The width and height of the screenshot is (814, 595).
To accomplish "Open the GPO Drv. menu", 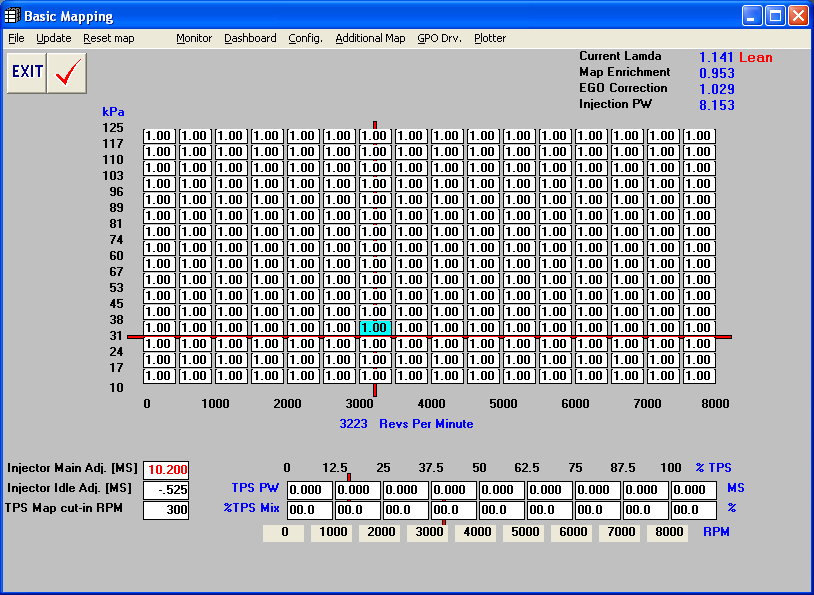I will pos(439,38).
